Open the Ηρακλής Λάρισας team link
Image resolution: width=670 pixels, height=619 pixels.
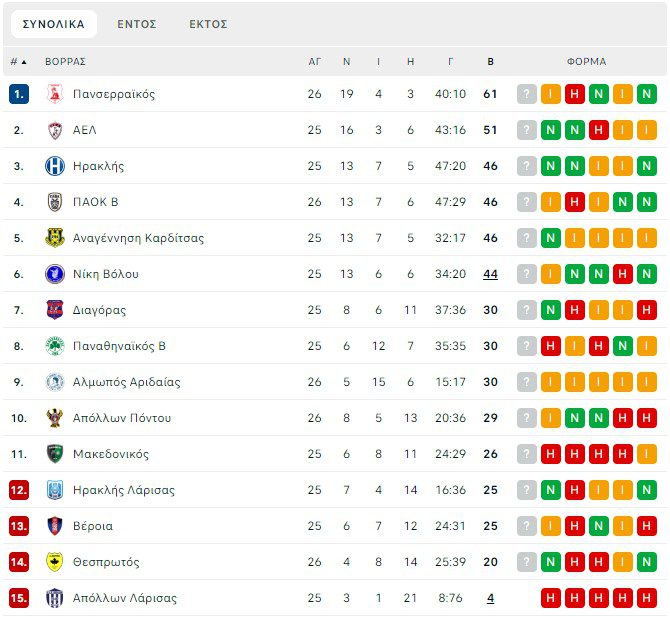coord(124,490)
